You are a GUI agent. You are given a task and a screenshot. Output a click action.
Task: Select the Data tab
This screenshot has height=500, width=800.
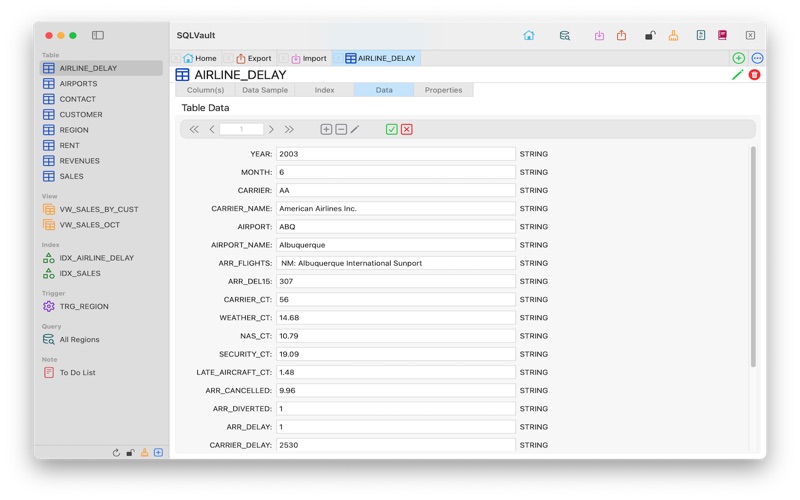click(x=384, y=90)
